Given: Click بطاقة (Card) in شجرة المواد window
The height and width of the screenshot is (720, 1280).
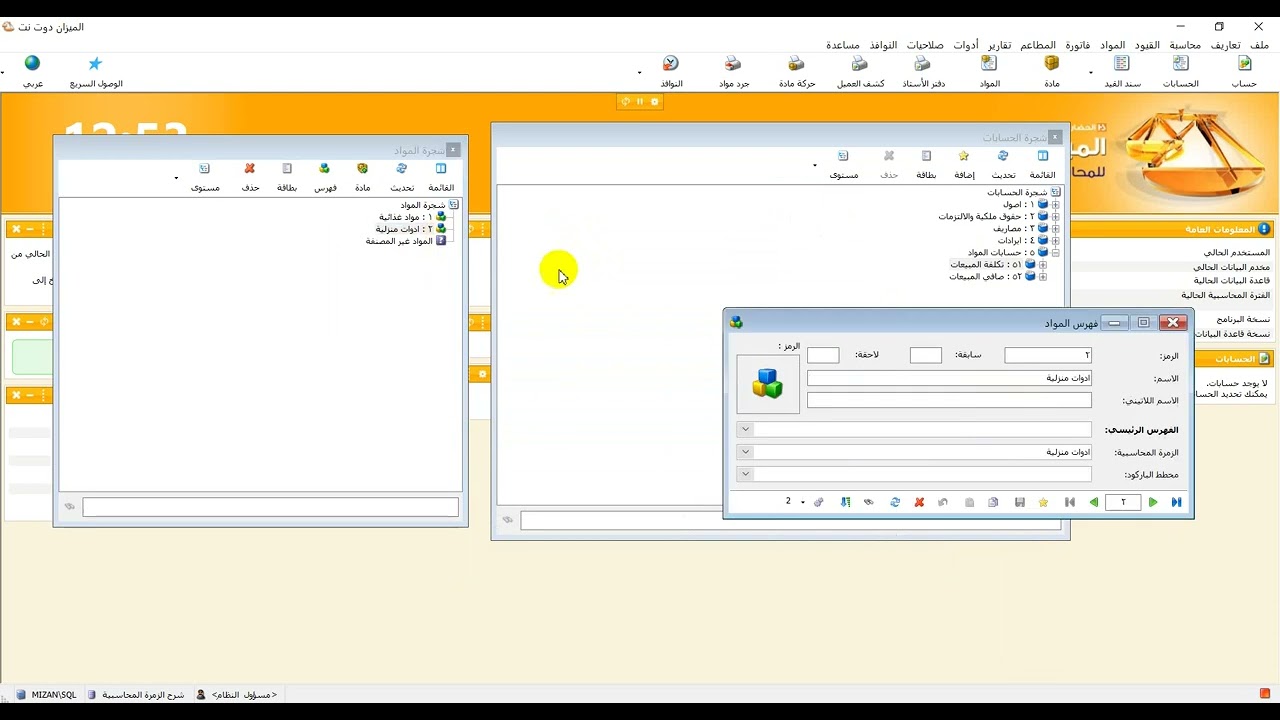Looking at the screenshot, I should click(x=287, y=178).
